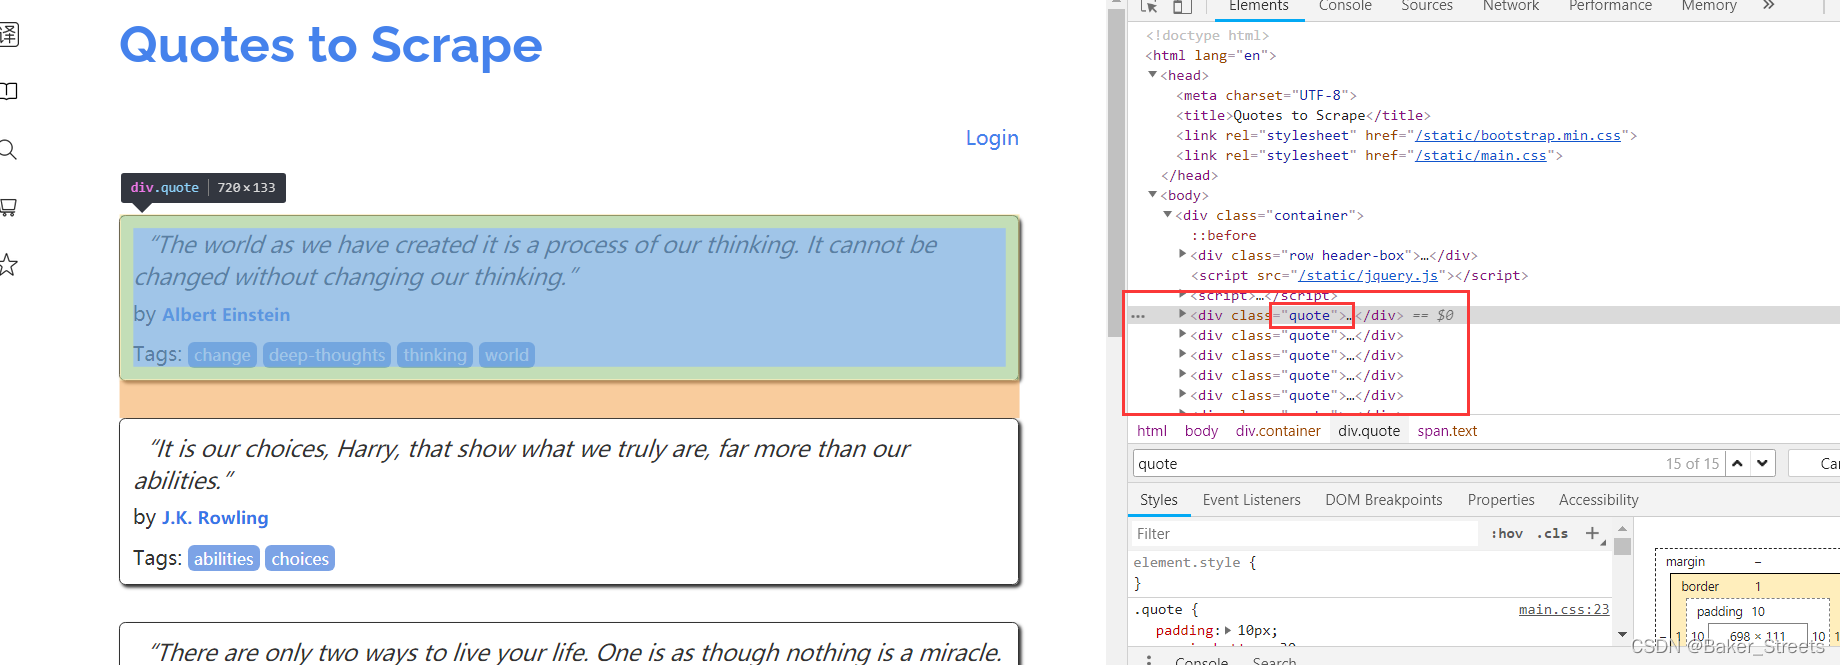Click the search magnifier icon in sidebar
Screen dimensions: 1840x665
pyautogui.click(x=8, y=150)
